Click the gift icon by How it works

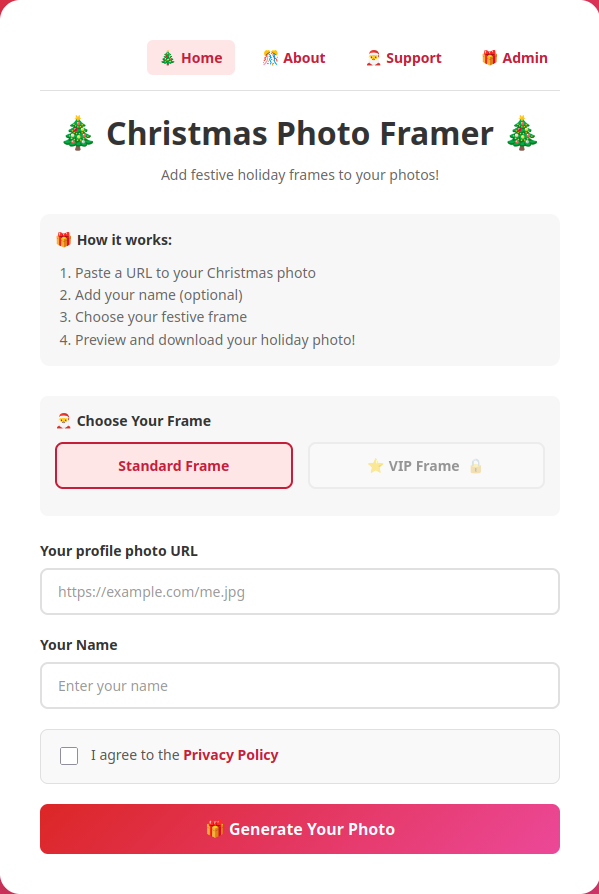(63, 240)
